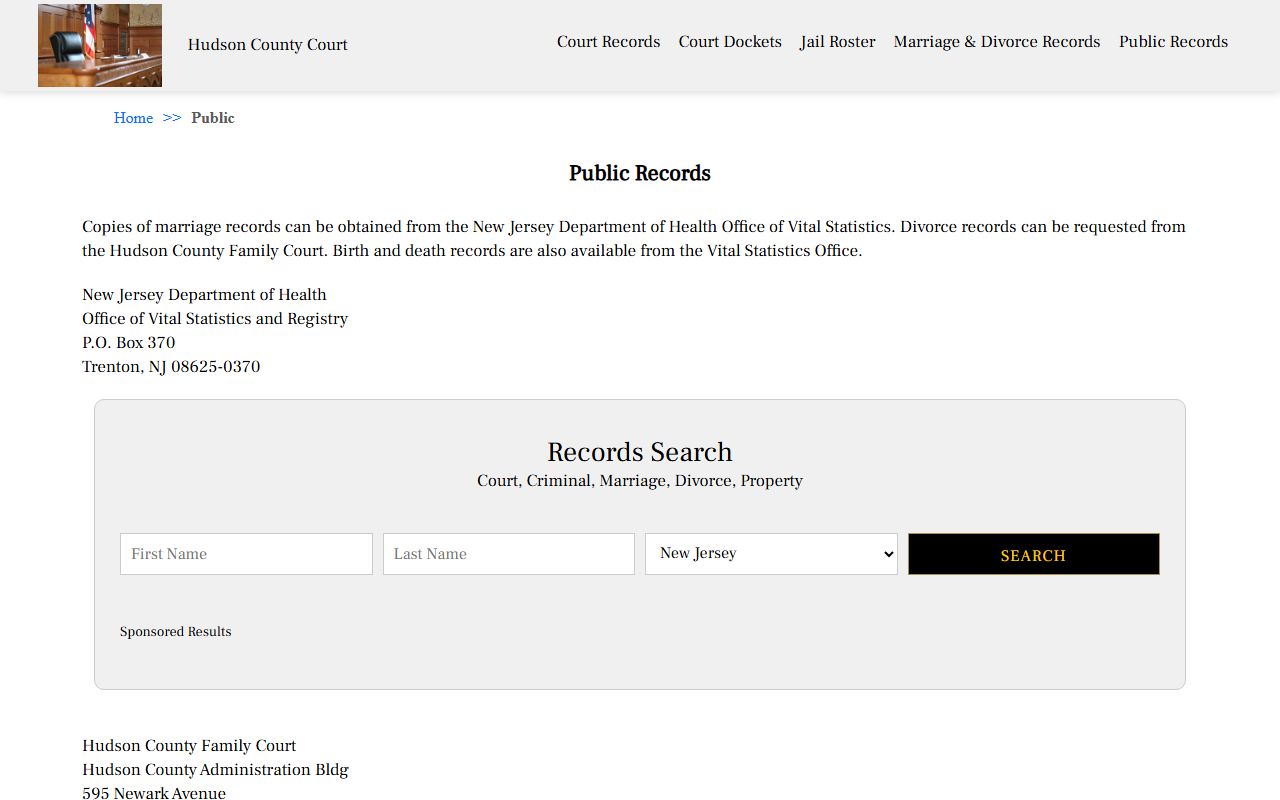1280x800 pixels.
Task: Focus the Last Name input field
Action: point(508,554)
